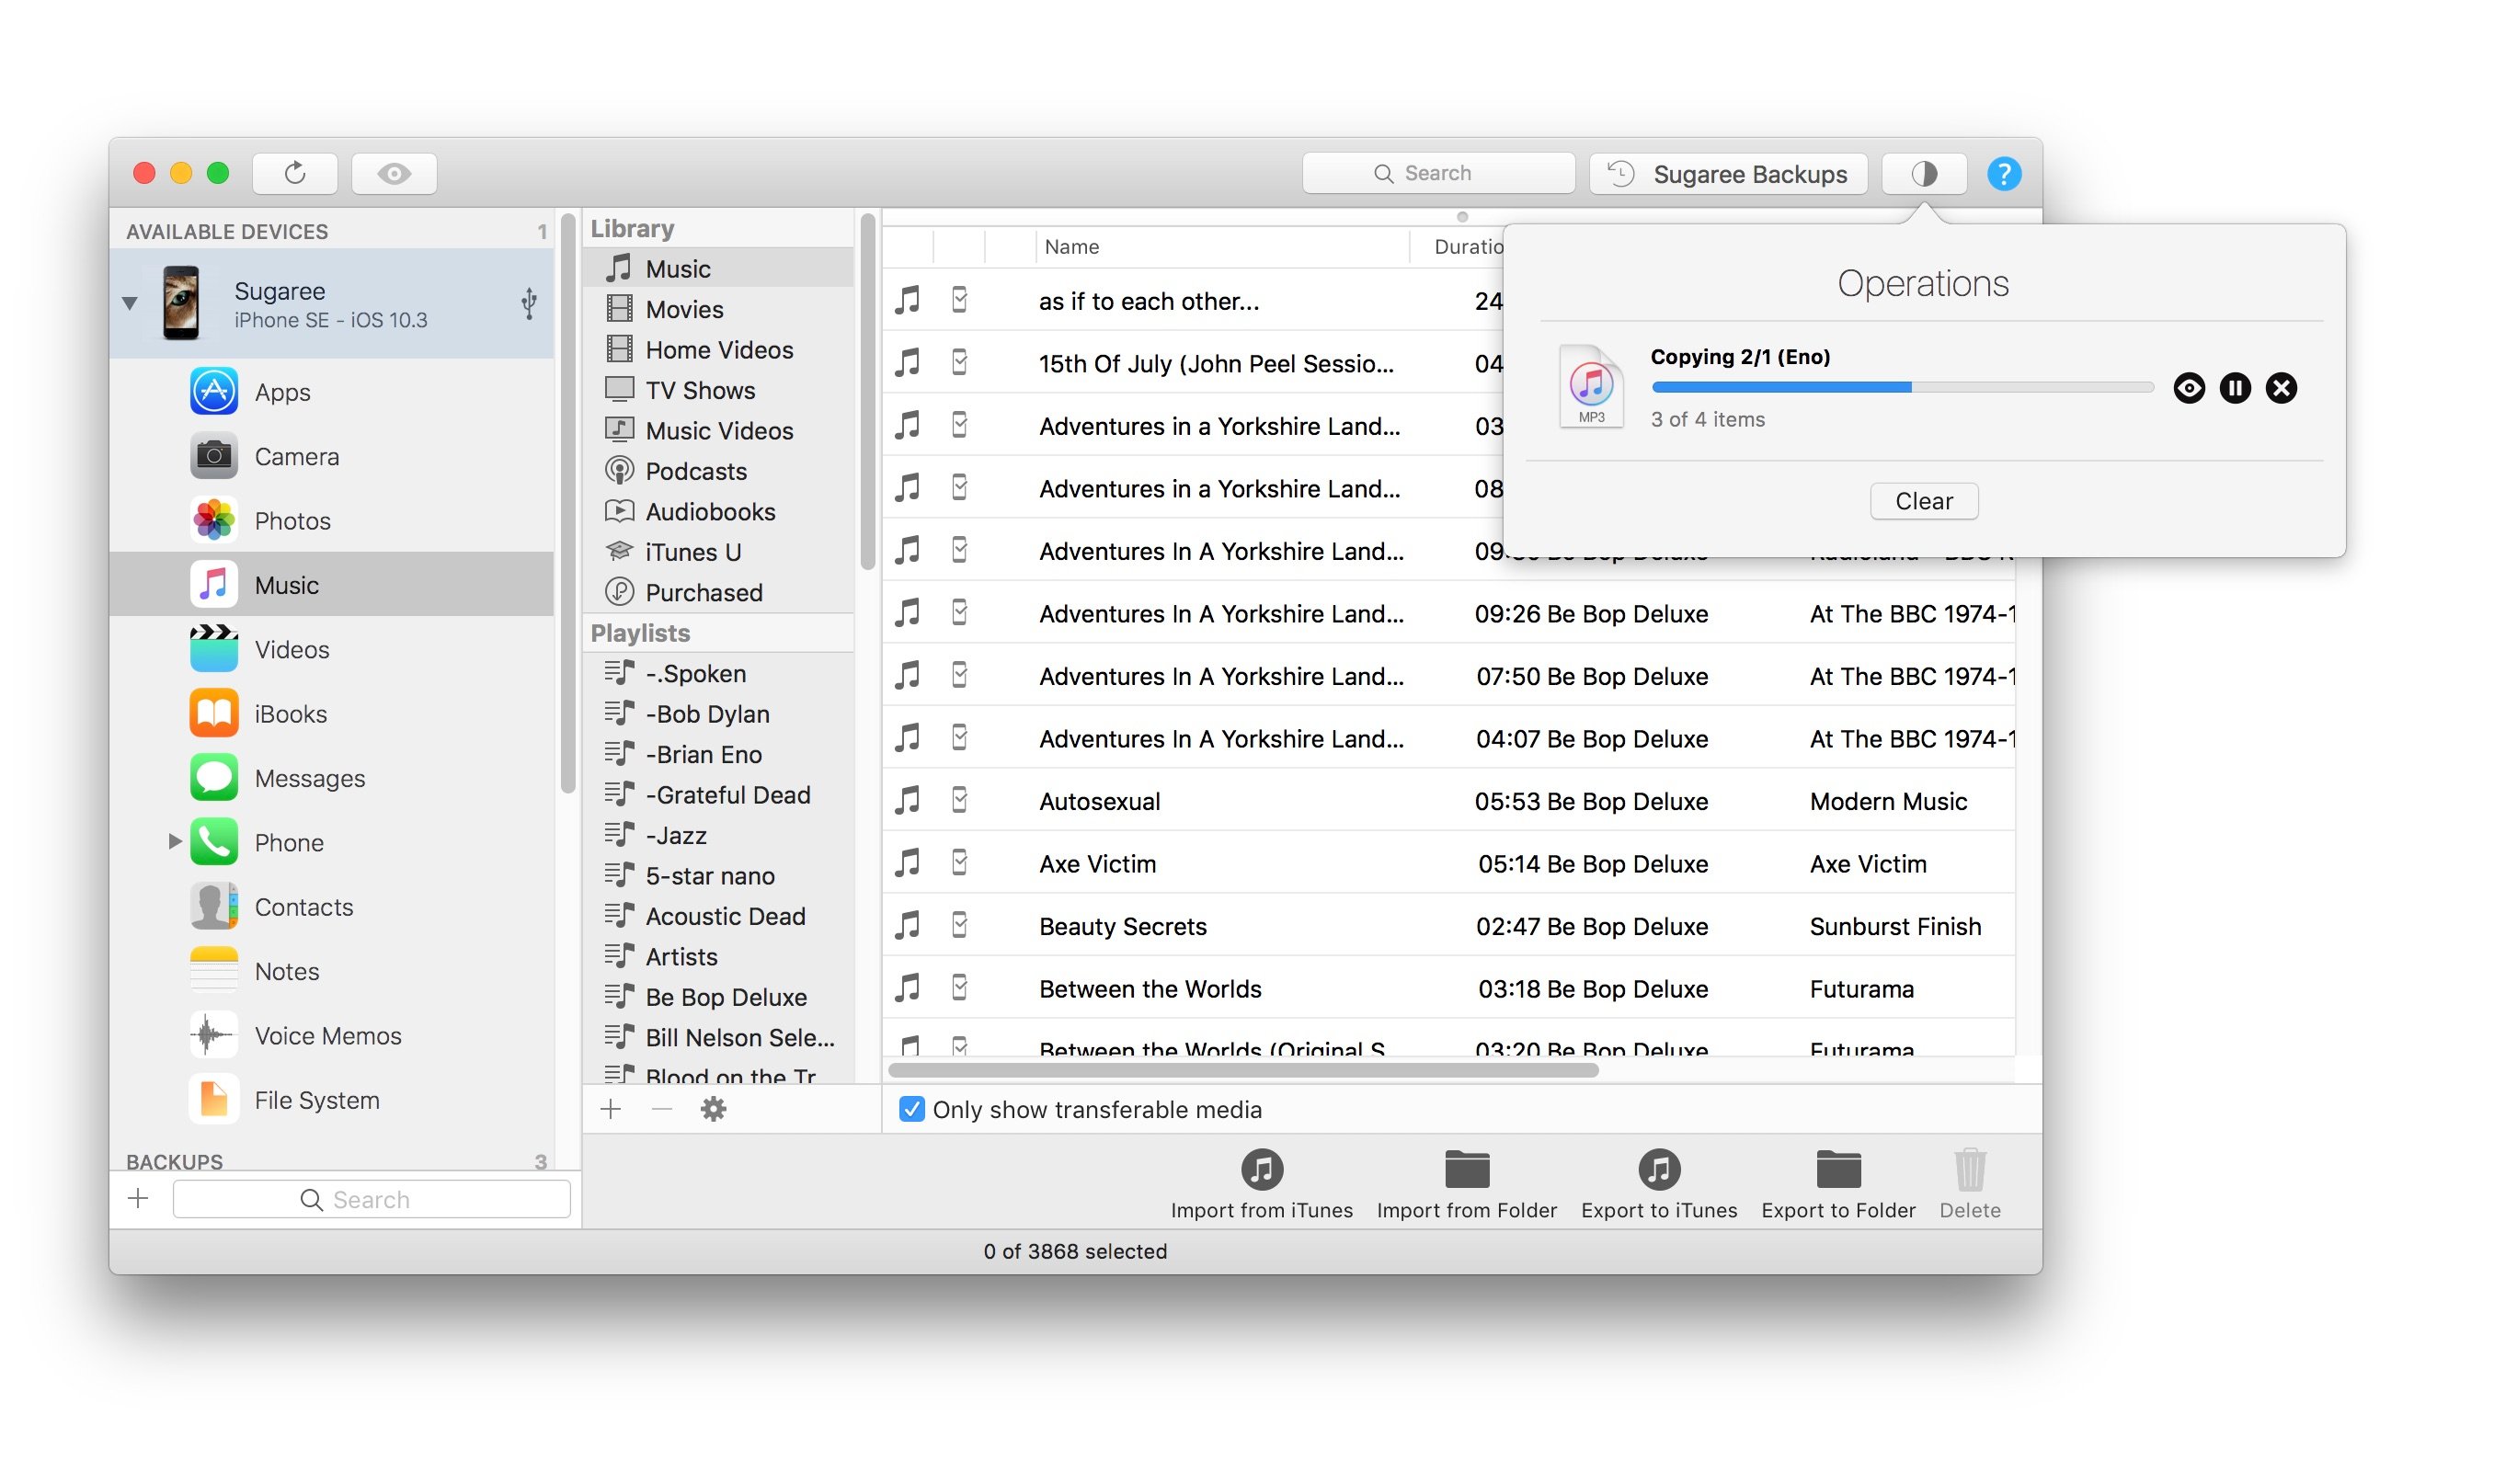Open the Be Bop Deluxe playlist
The image size is (2517, 1484).
tap(718, 997)
